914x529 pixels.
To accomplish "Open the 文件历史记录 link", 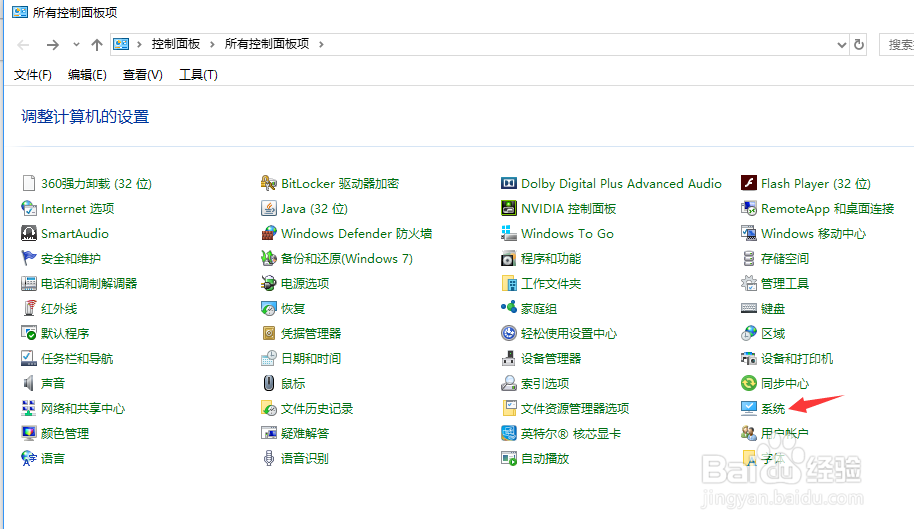I will point(317,408).
